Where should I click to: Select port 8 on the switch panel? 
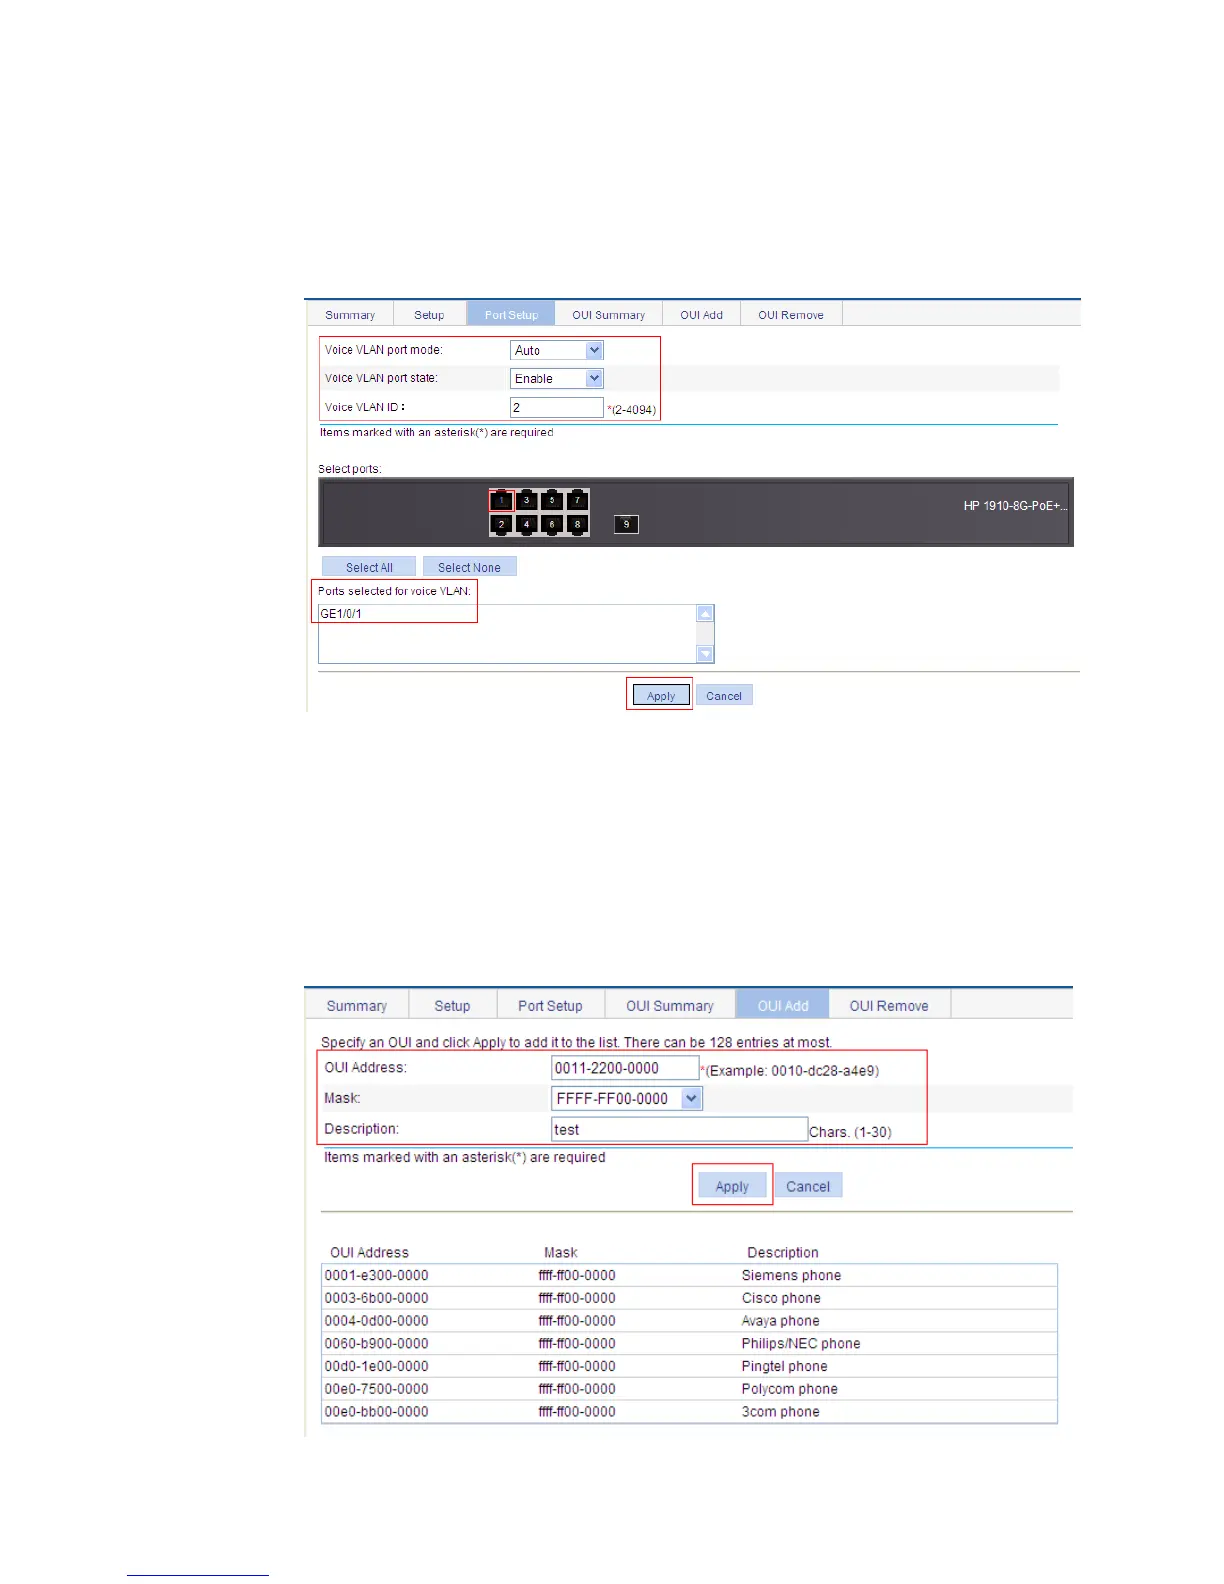pos(577,524)
